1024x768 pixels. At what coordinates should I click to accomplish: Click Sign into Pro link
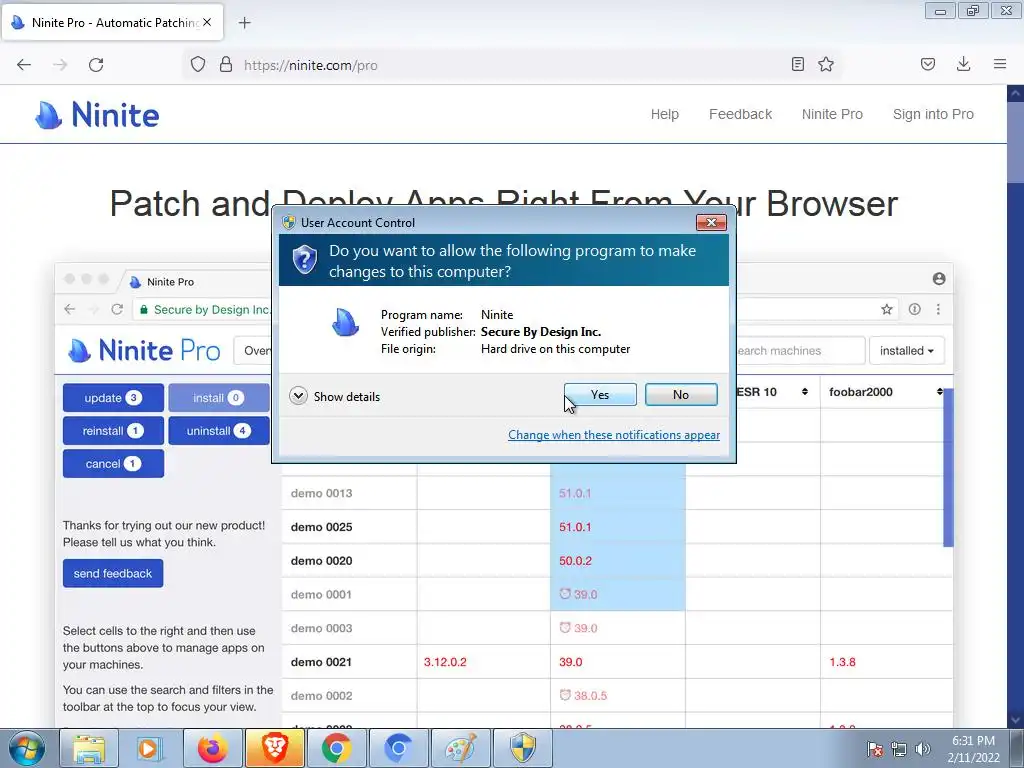[x=933, y=114]
